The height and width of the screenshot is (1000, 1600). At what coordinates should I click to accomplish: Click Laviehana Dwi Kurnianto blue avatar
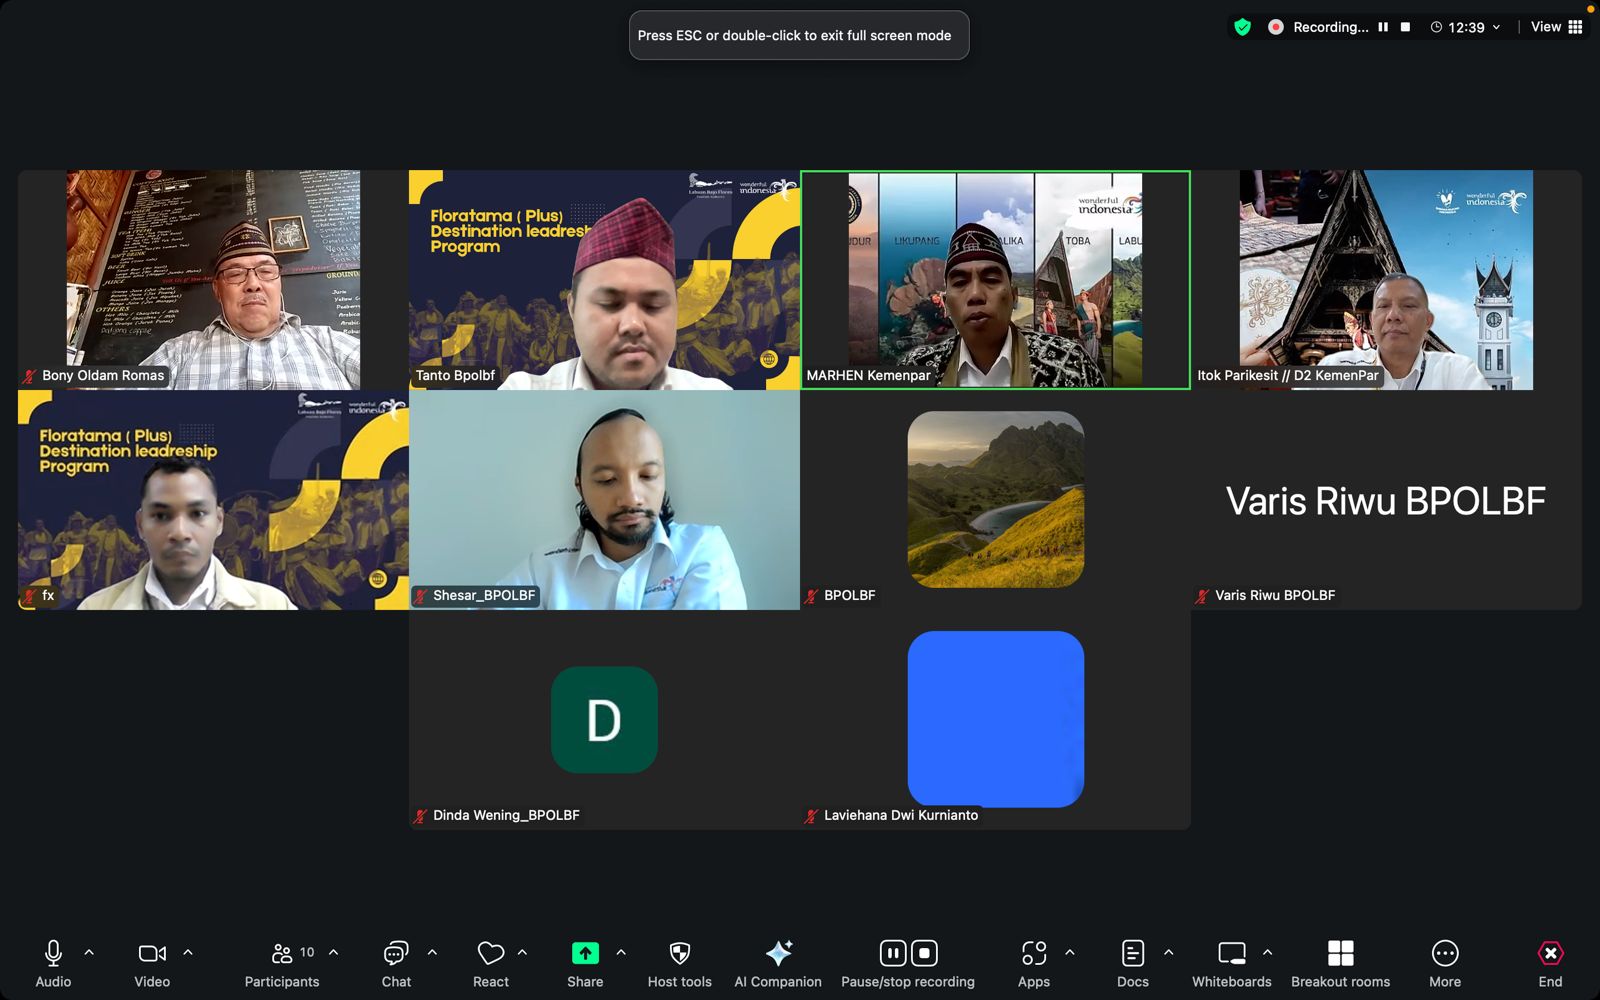pos(996,719)
